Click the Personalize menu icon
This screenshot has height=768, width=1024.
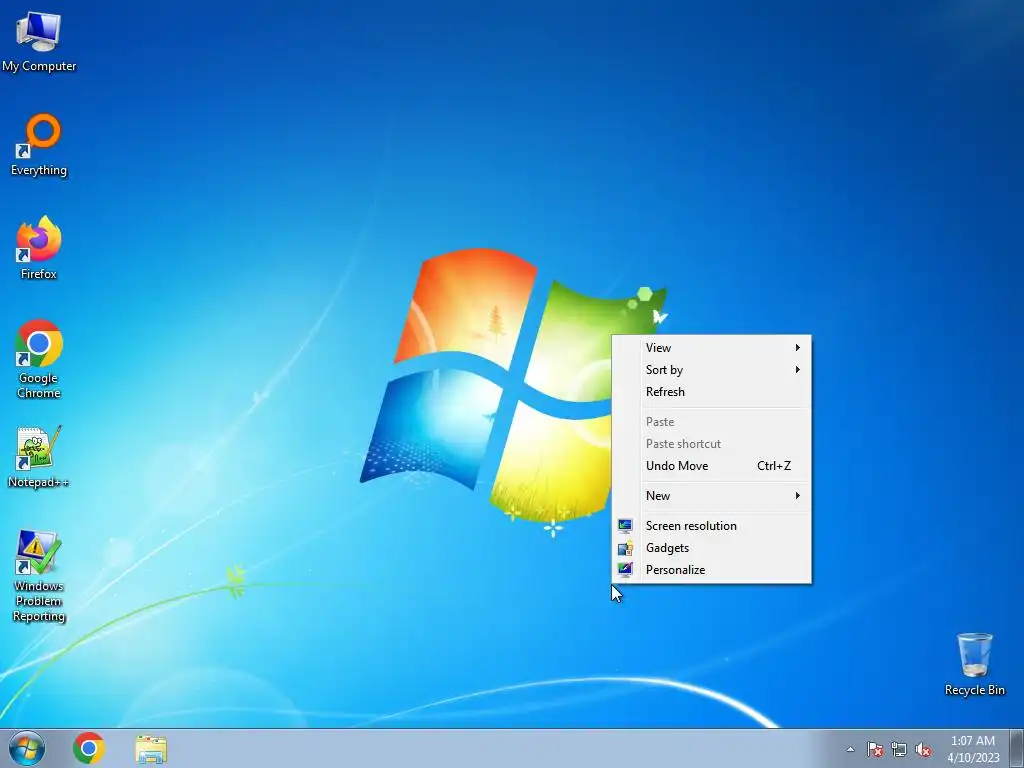click(x=625, y=569)
